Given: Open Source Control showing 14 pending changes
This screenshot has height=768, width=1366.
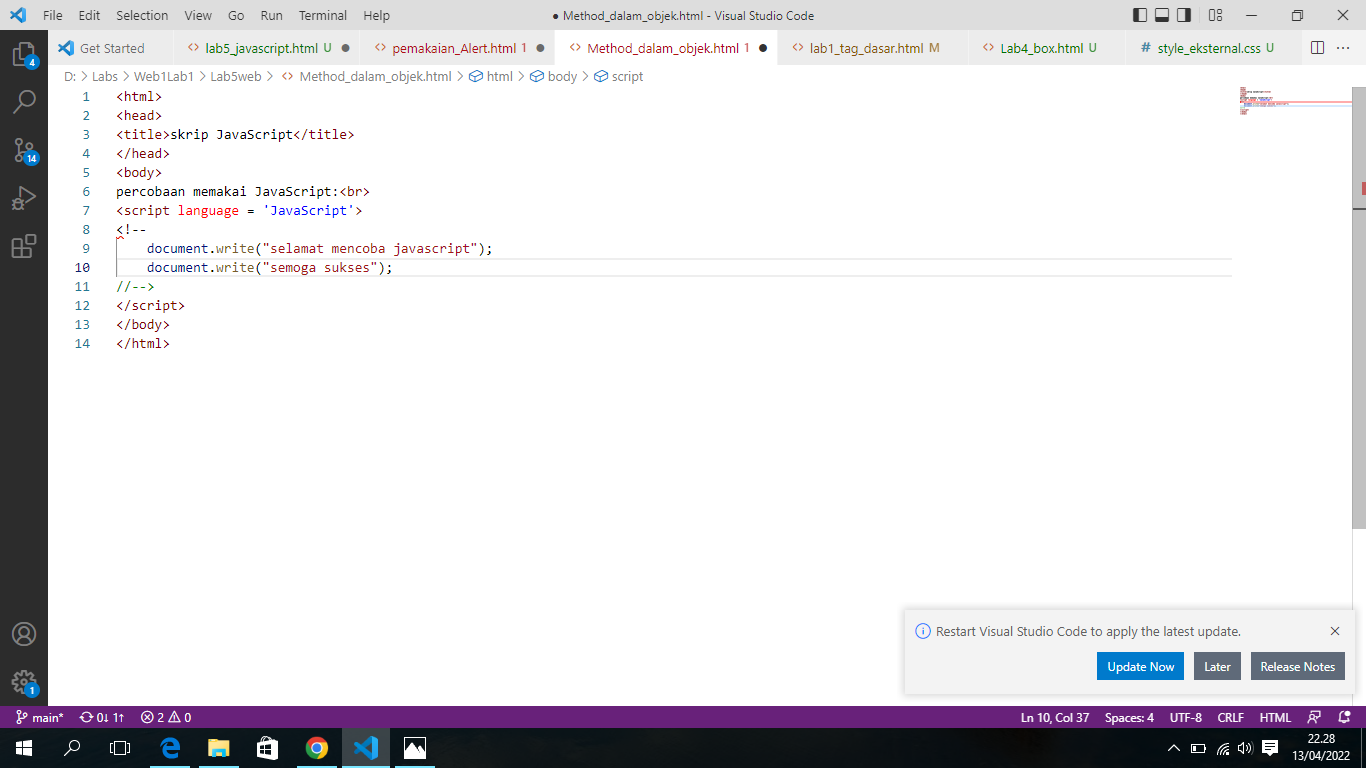Looking at the screenshot, I should 24,150.
